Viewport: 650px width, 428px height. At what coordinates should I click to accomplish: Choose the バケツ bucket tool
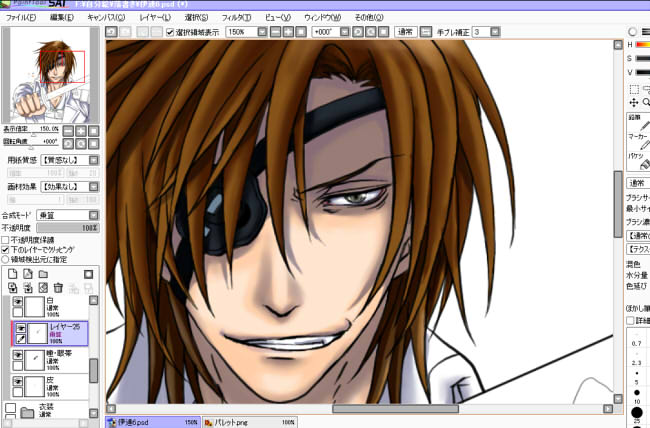[x=638, y=161]
